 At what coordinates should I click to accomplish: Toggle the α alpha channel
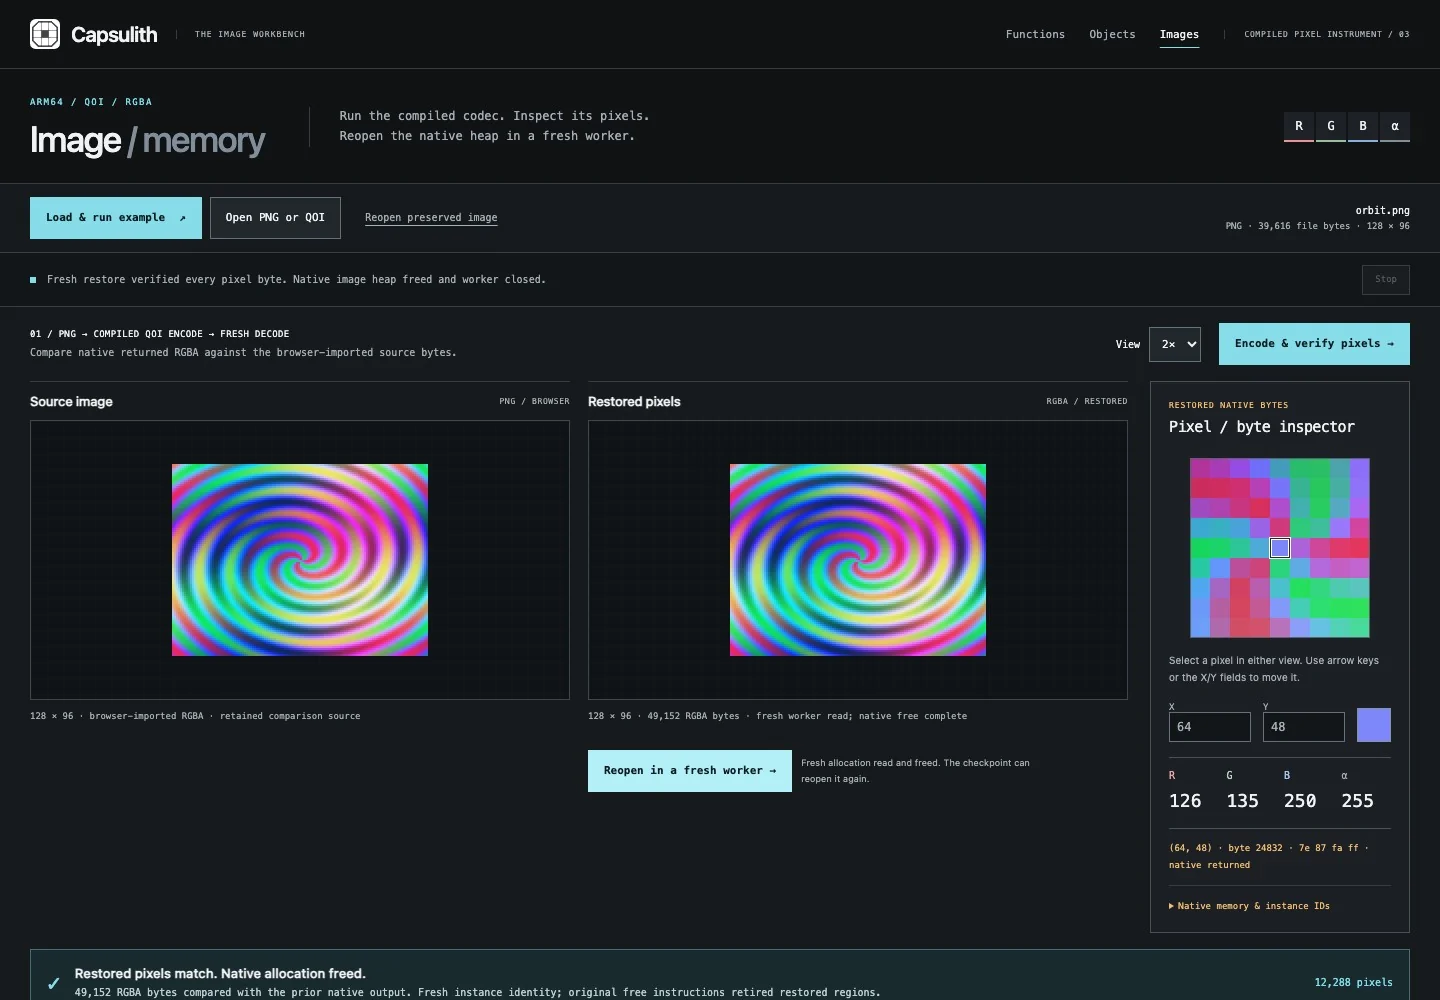point(1395,126)
